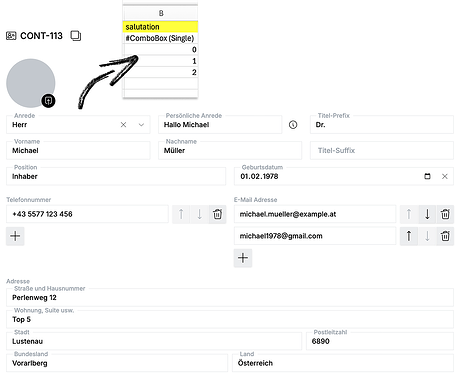Add another Telefonnummer with plus button
460x375 pixels.
click(x=15, y=236)
